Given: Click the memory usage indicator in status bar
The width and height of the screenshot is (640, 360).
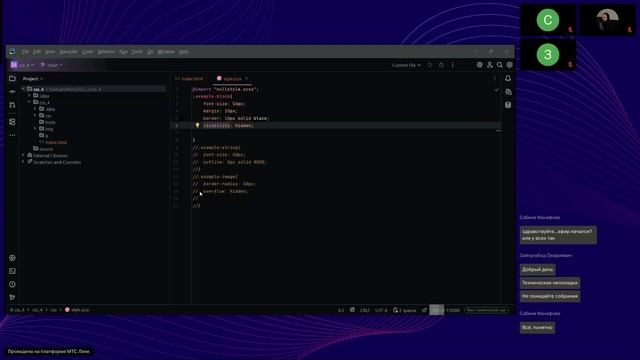Looking at the screenshot, I should point(445,310).
